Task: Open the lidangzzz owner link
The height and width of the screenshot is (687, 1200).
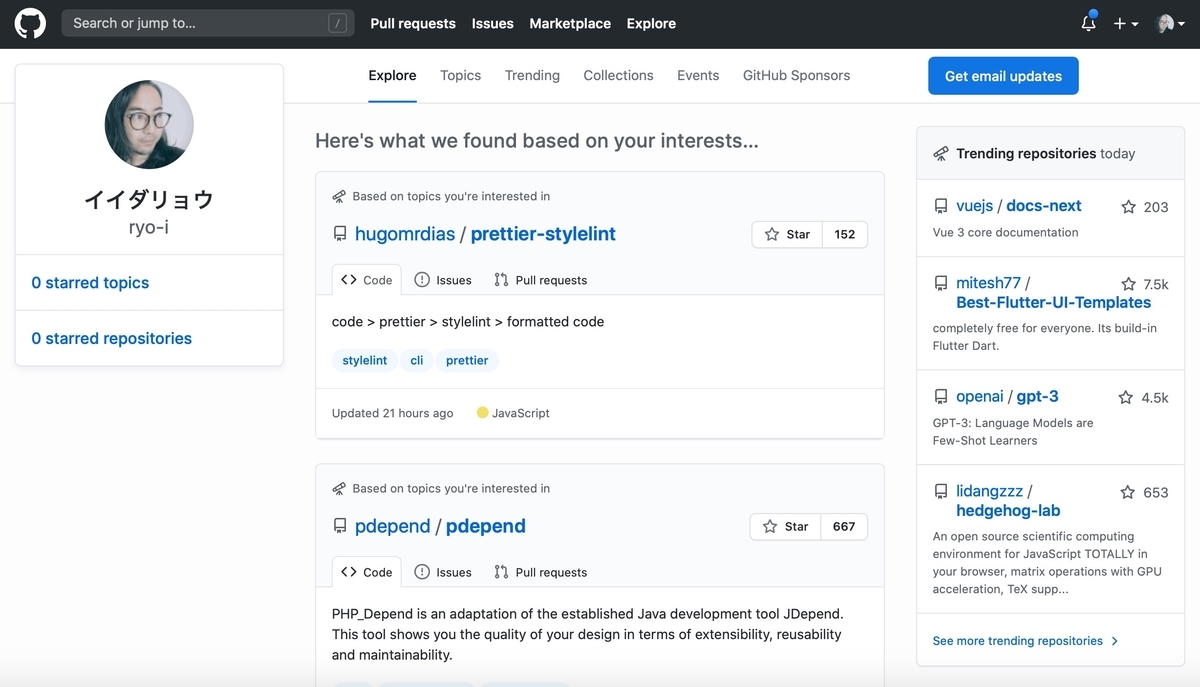Action: (x=990, y=491)
